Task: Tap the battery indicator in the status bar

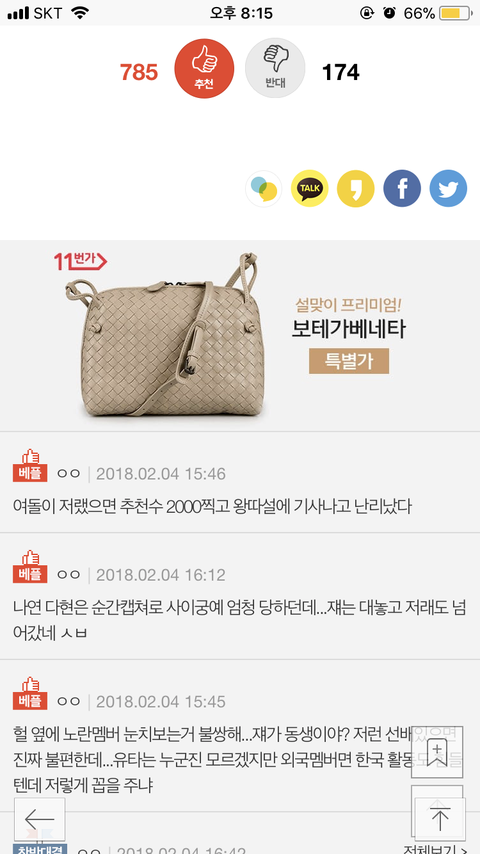Action: (x=455, y=13)
